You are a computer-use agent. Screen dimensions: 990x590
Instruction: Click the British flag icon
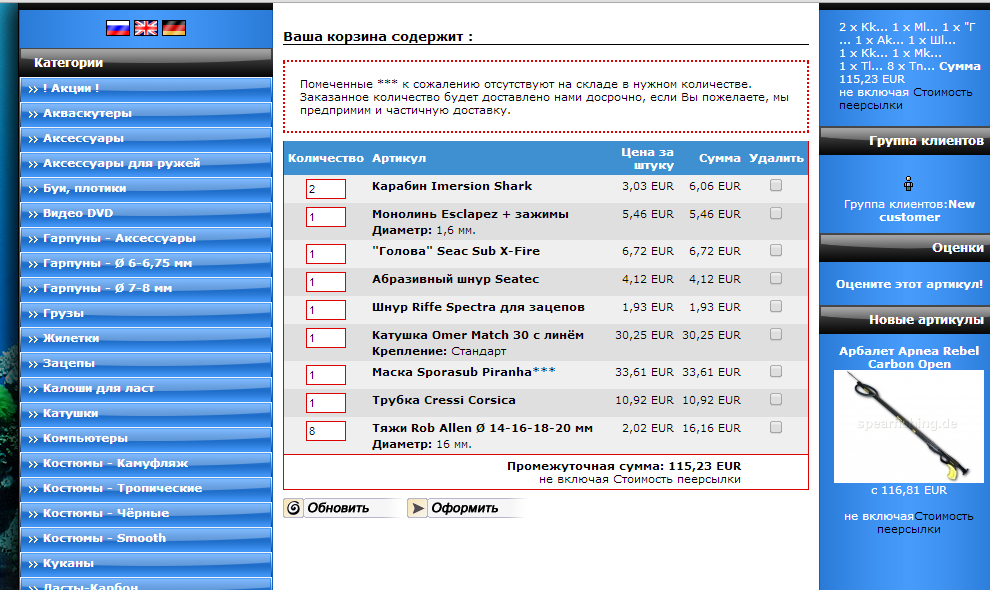point(146,27)
